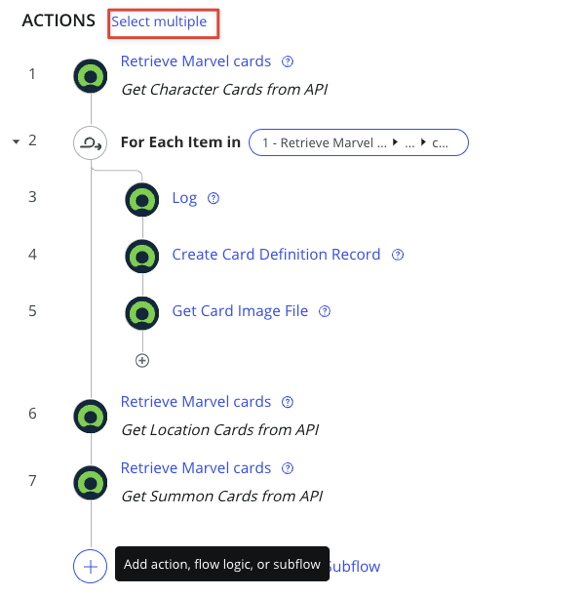Click the help icon beside Log
This screenshot has height=600, width=582.
click(214, 198)
